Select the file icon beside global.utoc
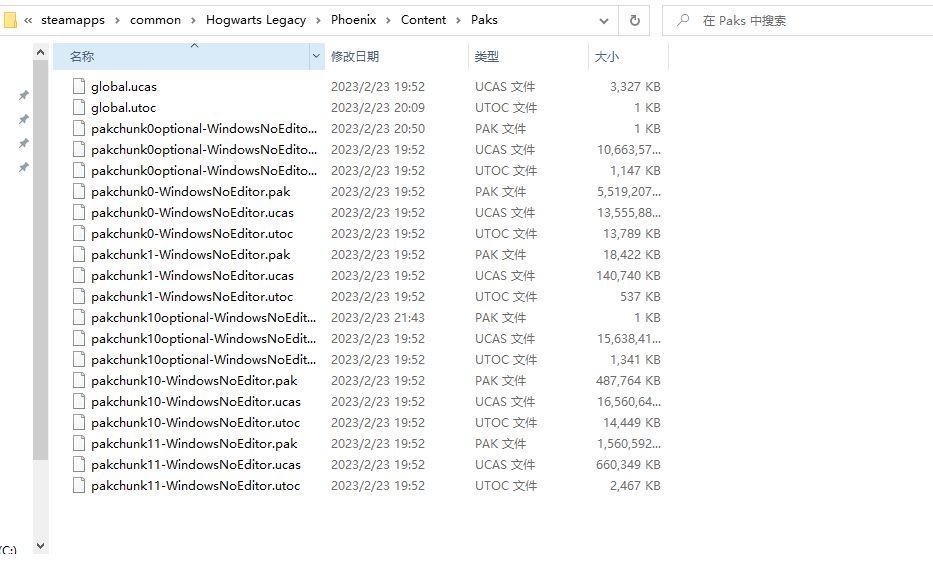This screenshot has height=576, width=933. 79,107
